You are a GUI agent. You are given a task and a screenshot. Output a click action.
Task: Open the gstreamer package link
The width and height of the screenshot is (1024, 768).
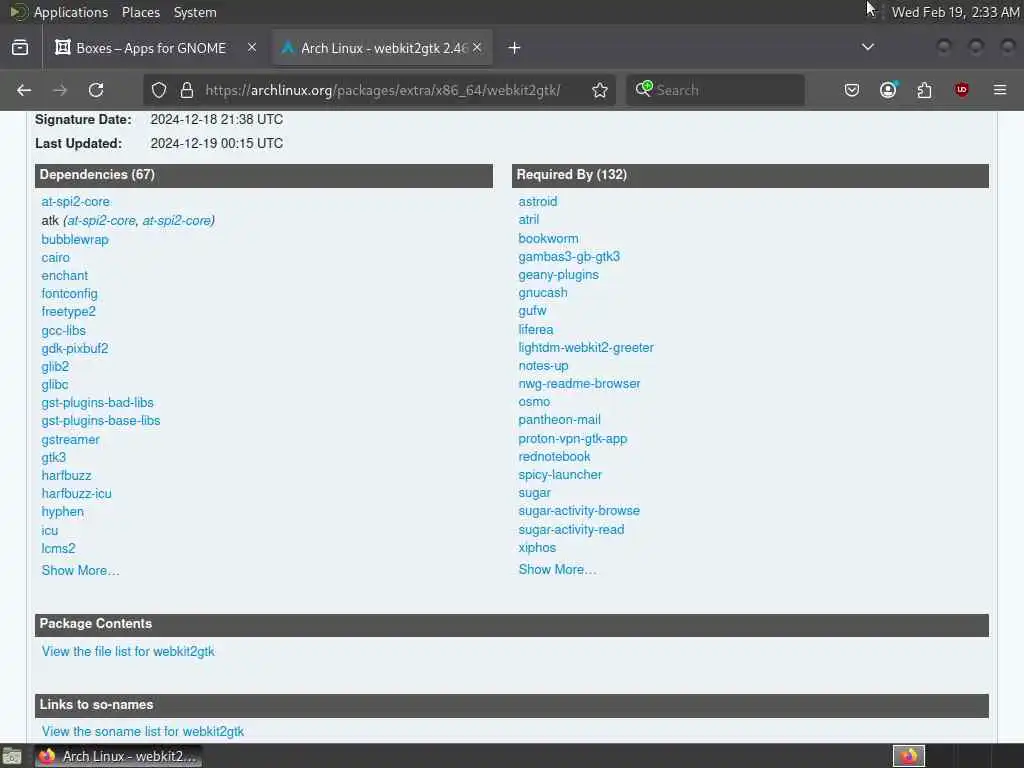click(70, 440)
